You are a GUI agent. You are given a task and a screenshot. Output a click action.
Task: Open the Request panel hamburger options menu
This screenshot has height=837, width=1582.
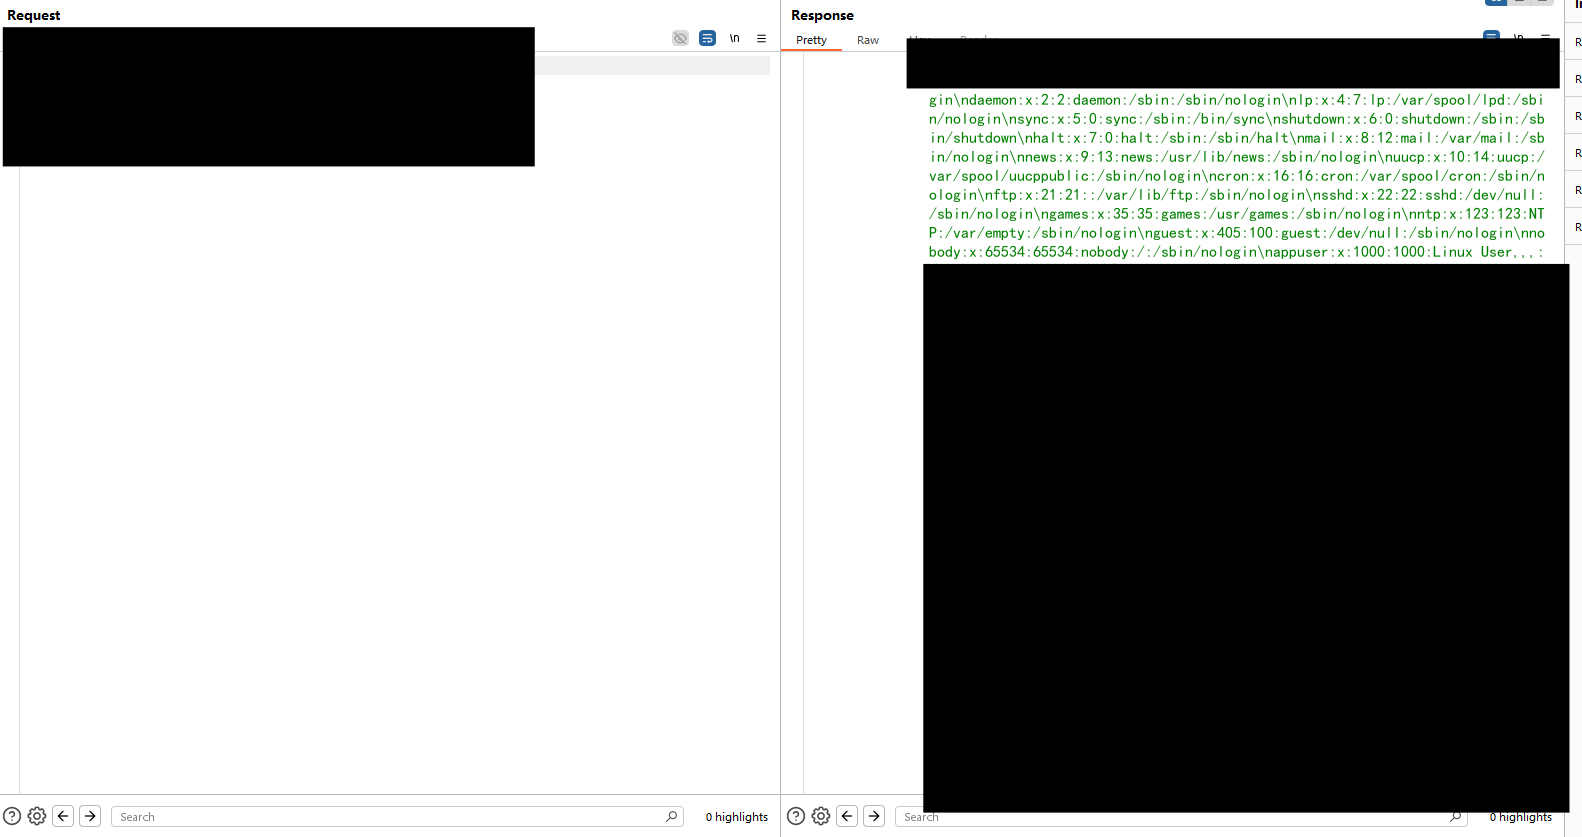pos(761,38)
